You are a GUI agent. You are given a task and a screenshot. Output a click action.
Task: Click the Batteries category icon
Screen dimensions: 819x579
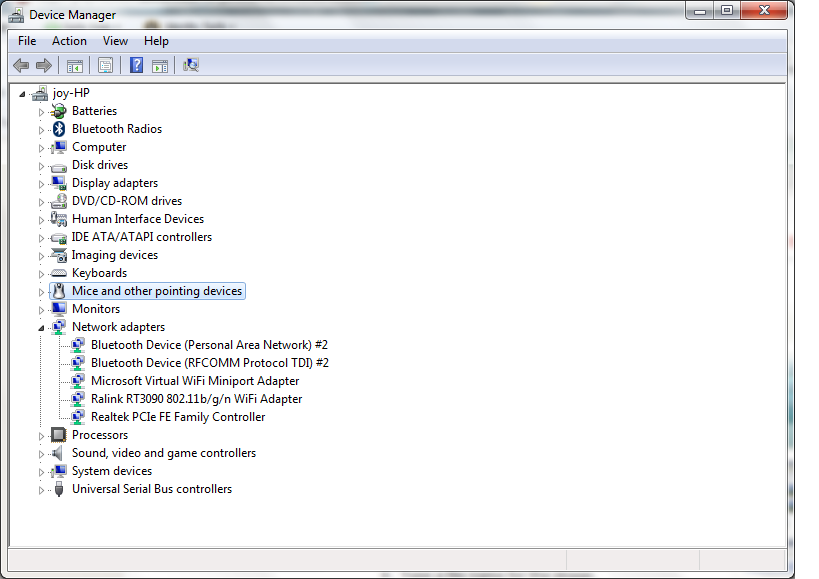[x=58, y=111]
